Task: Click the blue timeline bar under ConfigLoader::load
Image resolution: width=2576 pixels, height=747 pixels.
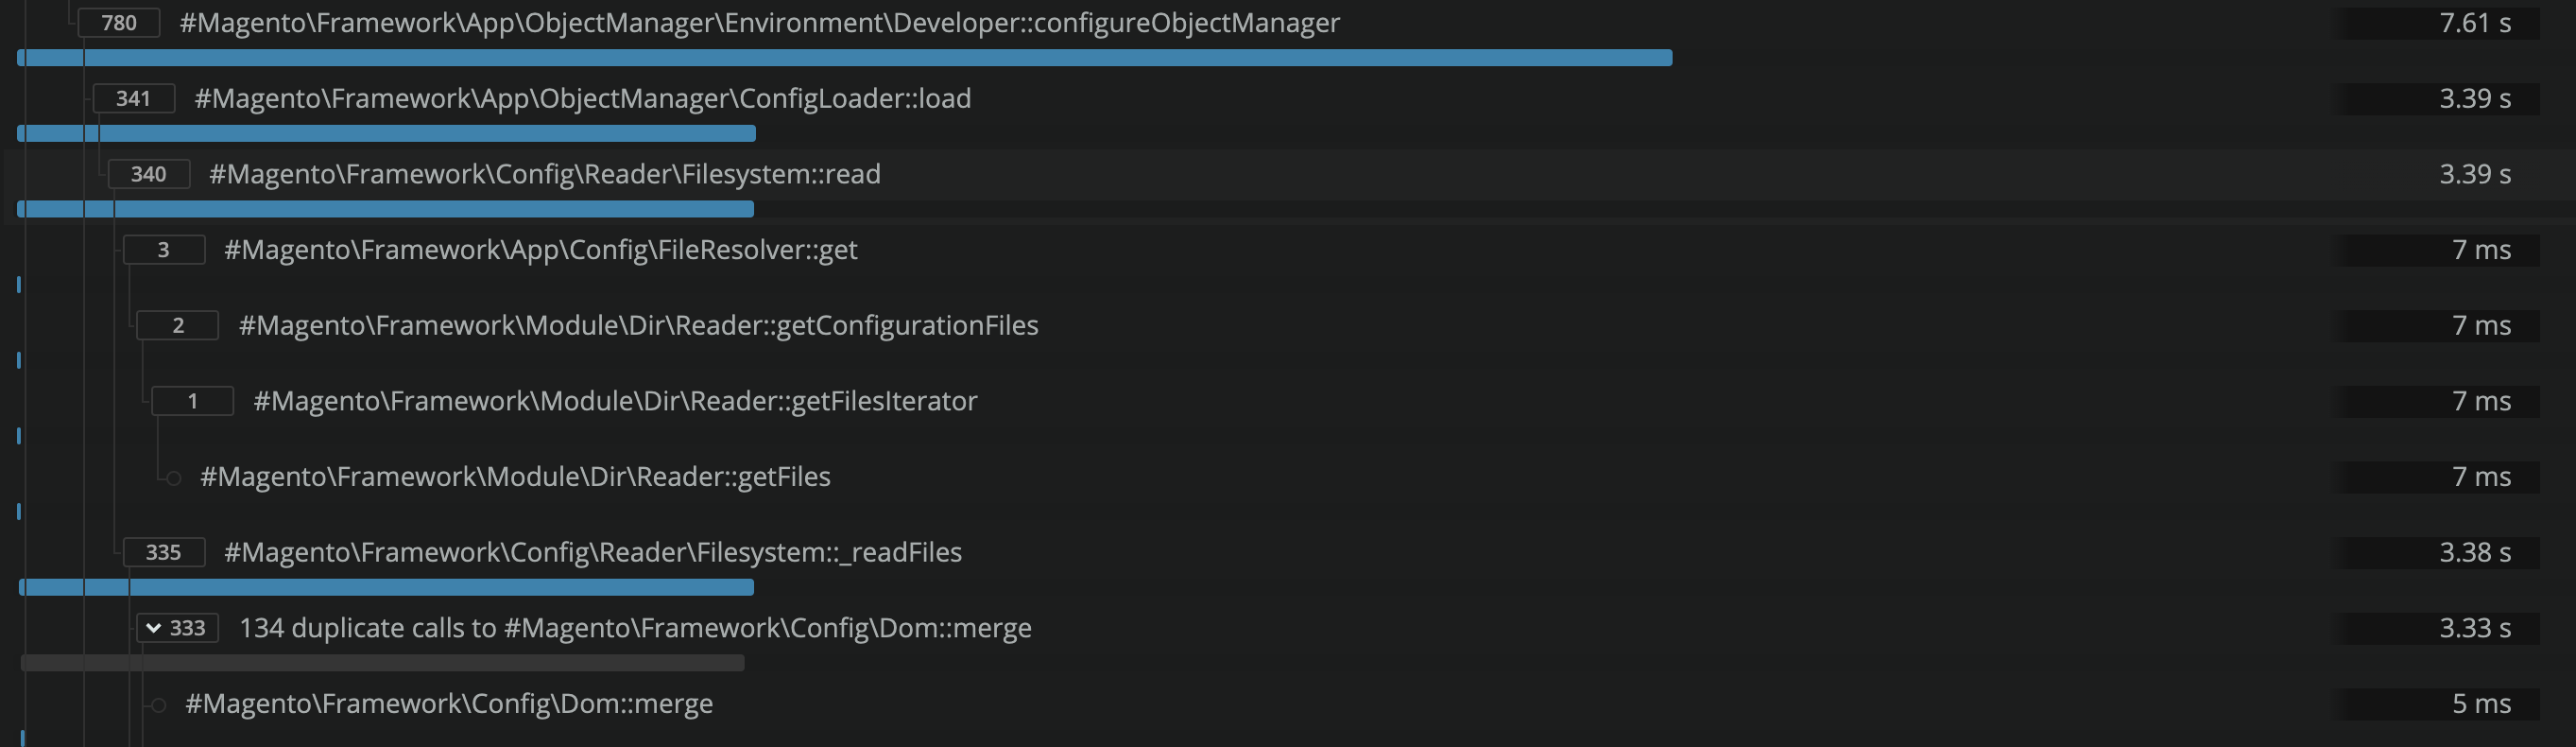Action: click(x=386, y=134)
